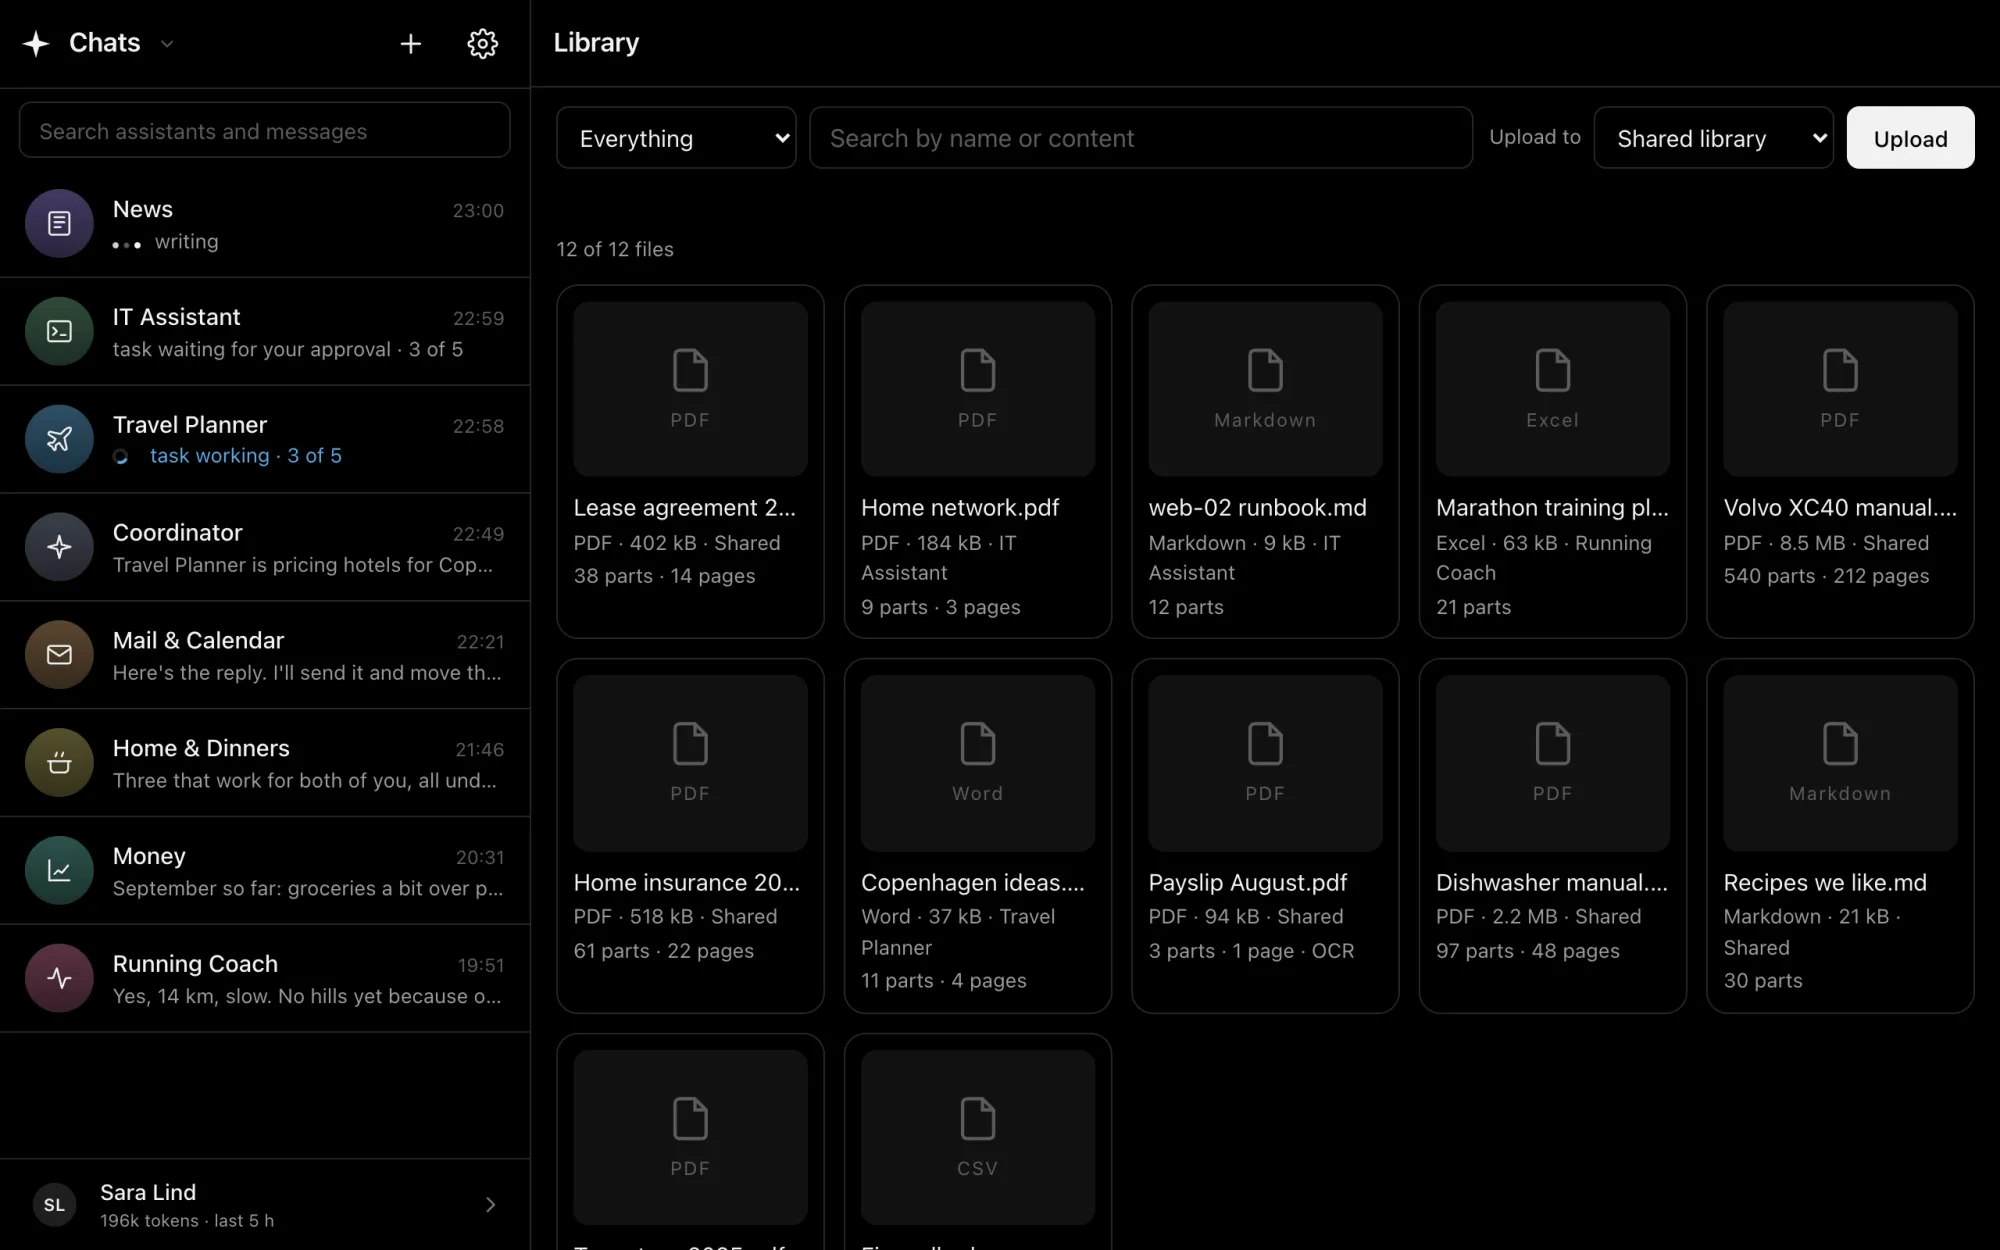Open the IT Assistant chat

(x=265, y=332)
